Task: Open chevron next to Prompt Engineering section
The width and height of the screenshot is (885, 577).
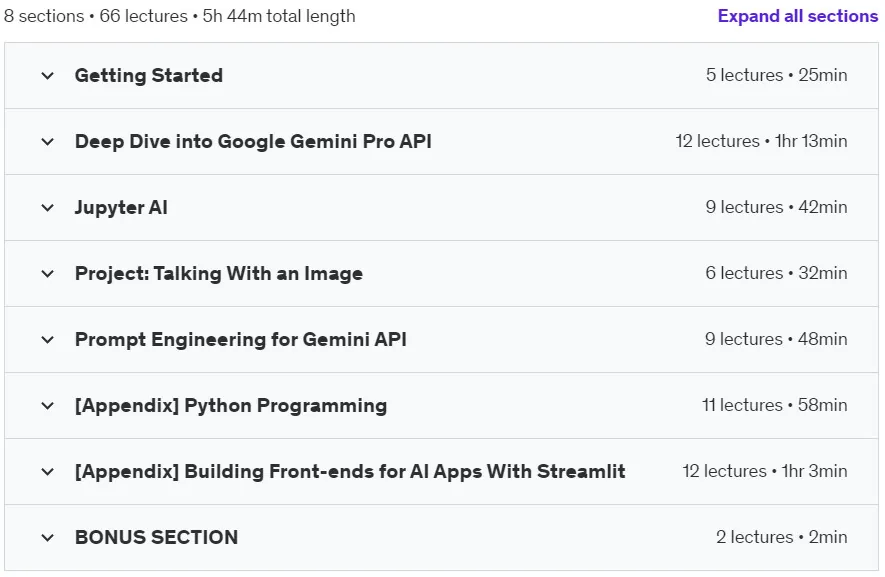Action: (x=47, y=340)
